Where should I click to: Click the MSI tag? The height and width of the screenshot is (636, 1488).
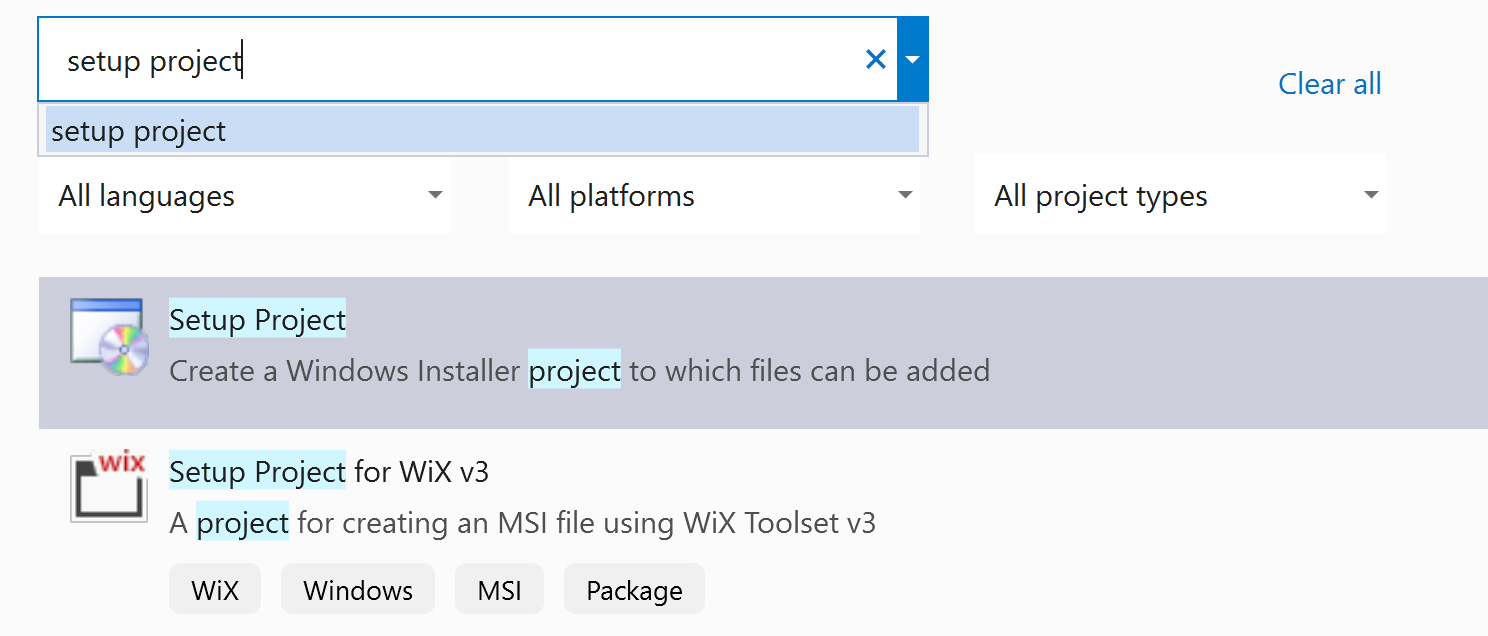tap(499, 589)
